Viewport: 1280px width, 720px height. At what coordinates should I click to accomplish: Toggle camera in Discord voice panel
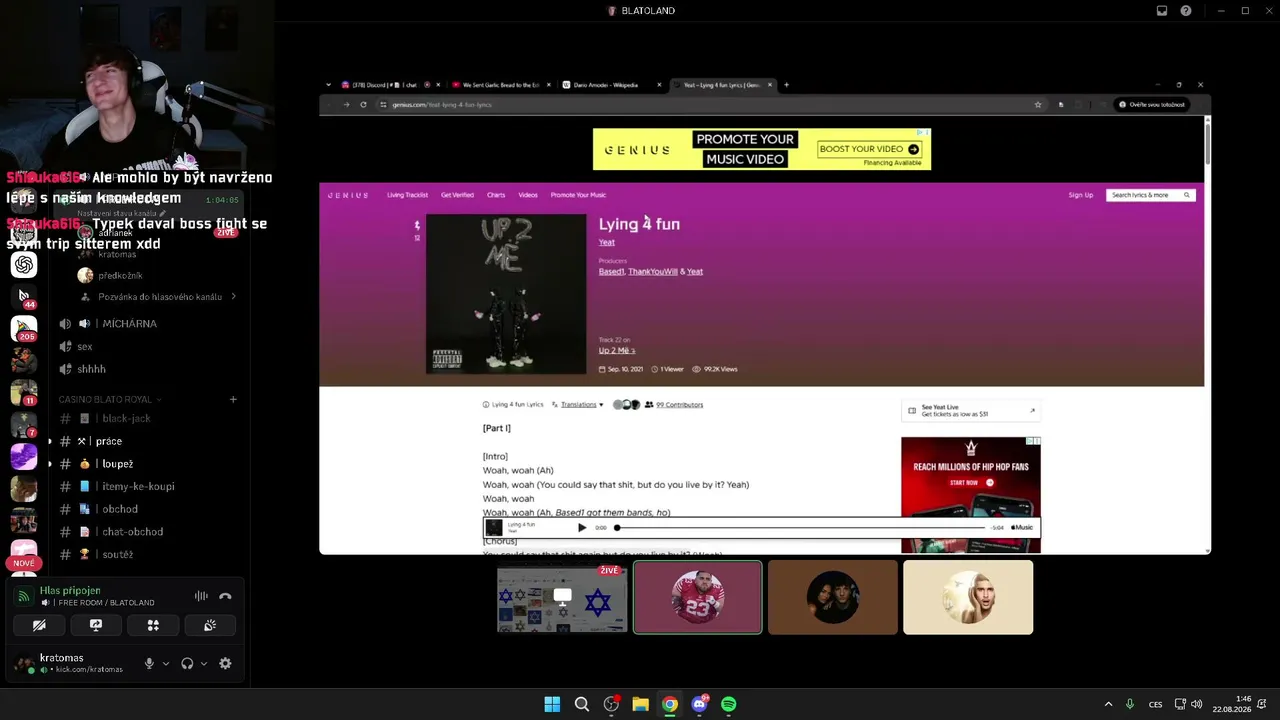39,625
